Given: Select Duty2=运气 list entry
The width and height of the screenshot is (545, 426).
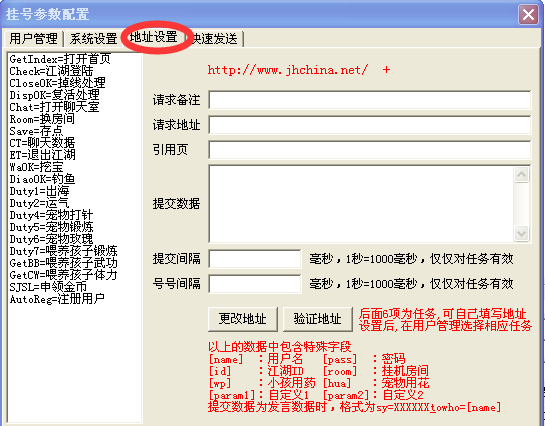Looking at the screenshot, I should click(x=39, y=203).
